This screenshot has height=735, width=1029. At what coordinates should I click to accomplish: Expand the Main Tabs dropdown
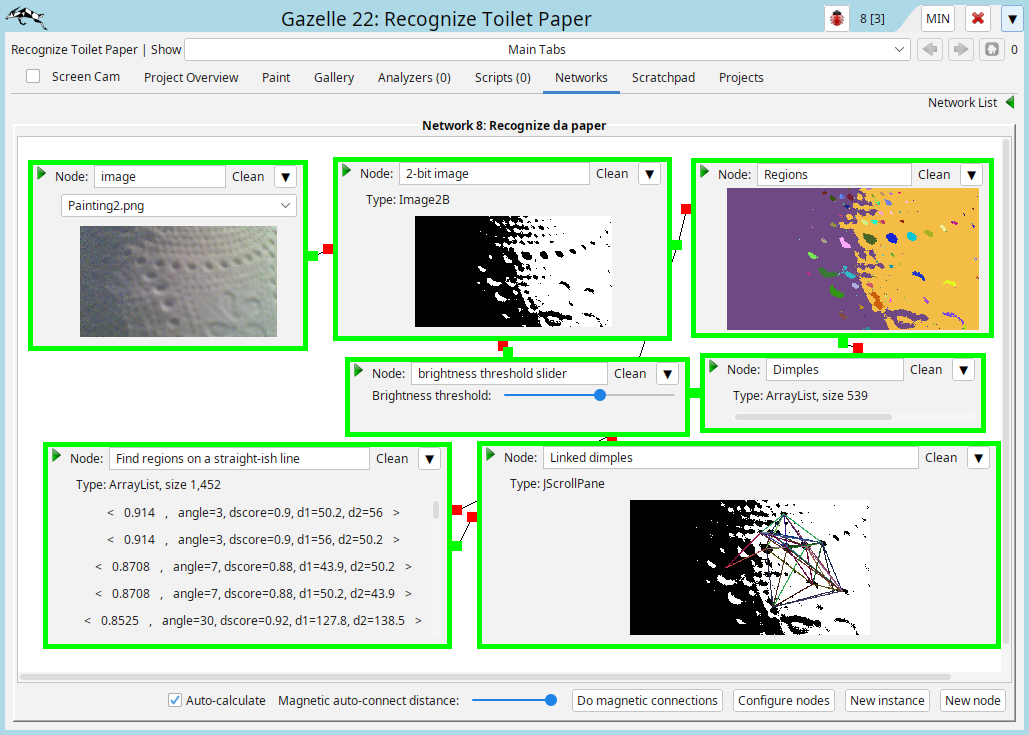(547, 49)
